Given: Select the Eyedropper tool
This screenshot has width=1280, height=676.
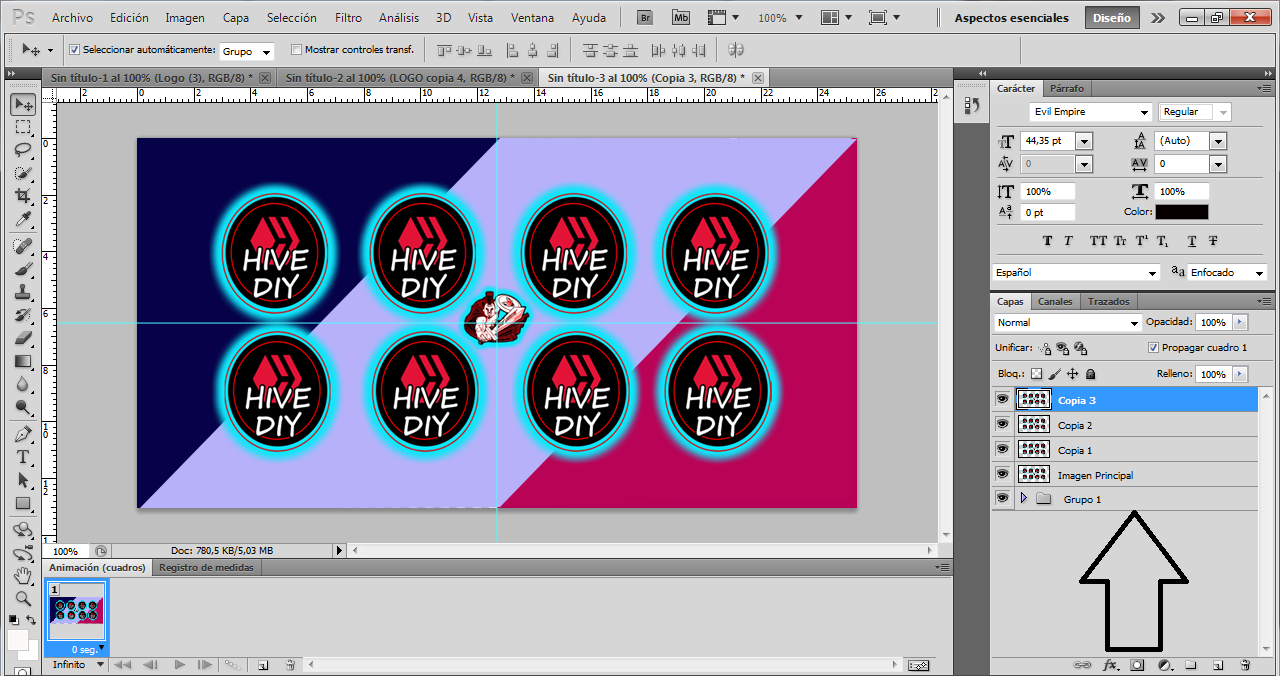Looking at the screenshot, I should (x=23, y=219).
